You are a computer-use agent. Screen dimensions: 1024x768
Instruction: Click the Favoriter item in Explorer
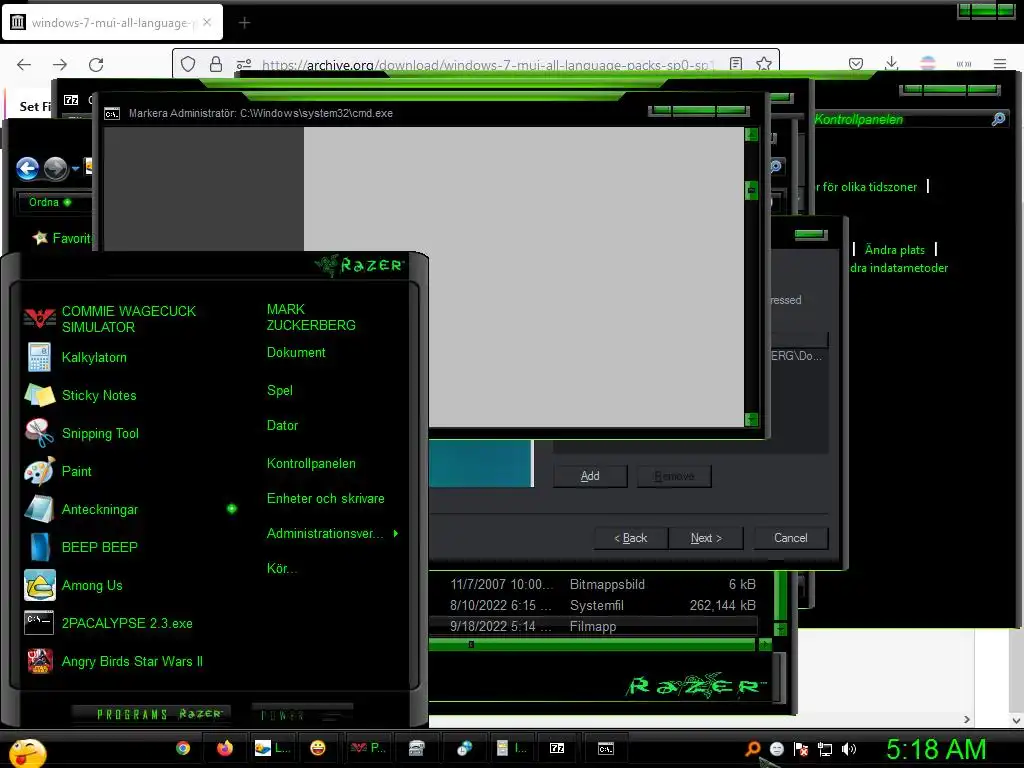[62, 238]
